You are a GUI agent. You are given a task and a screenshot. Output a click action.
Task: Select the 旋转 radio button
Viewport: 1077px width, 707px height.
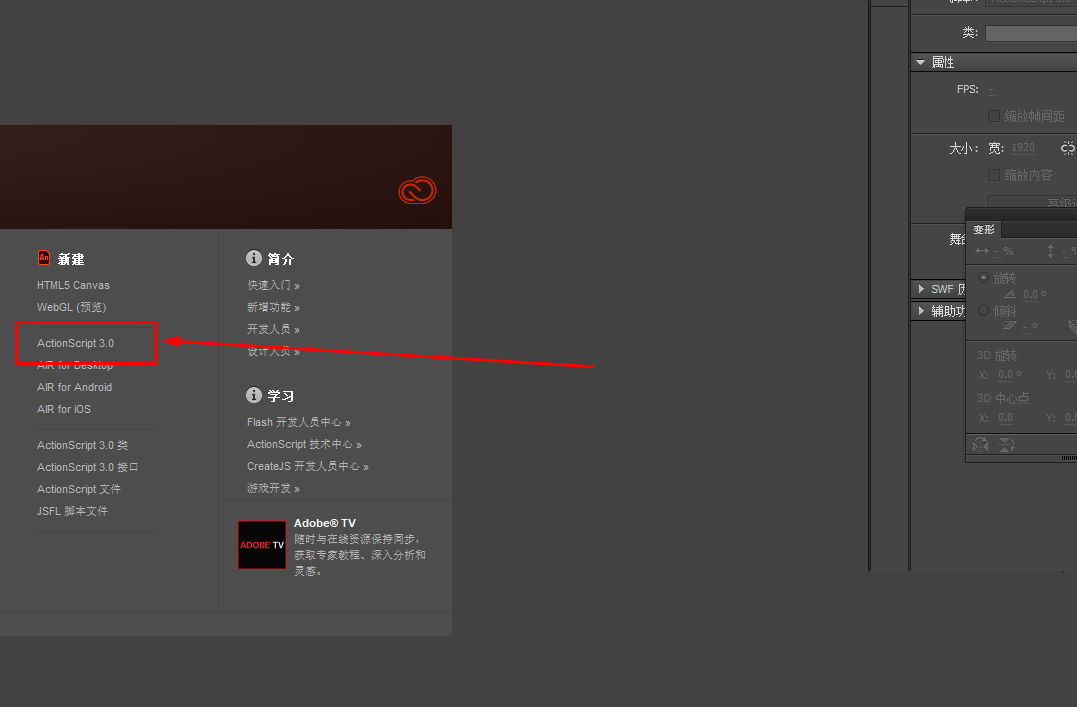984,278
